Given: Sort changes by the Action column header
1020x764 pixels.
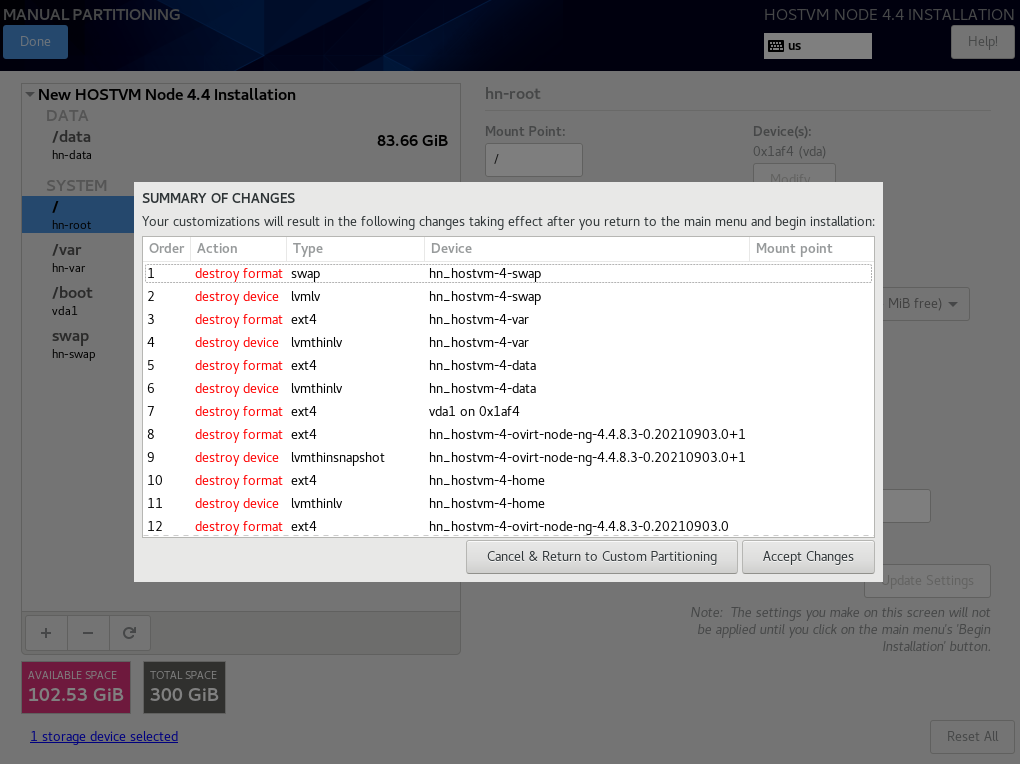Looking at the screenshot, I should click(x=239, y=249).
